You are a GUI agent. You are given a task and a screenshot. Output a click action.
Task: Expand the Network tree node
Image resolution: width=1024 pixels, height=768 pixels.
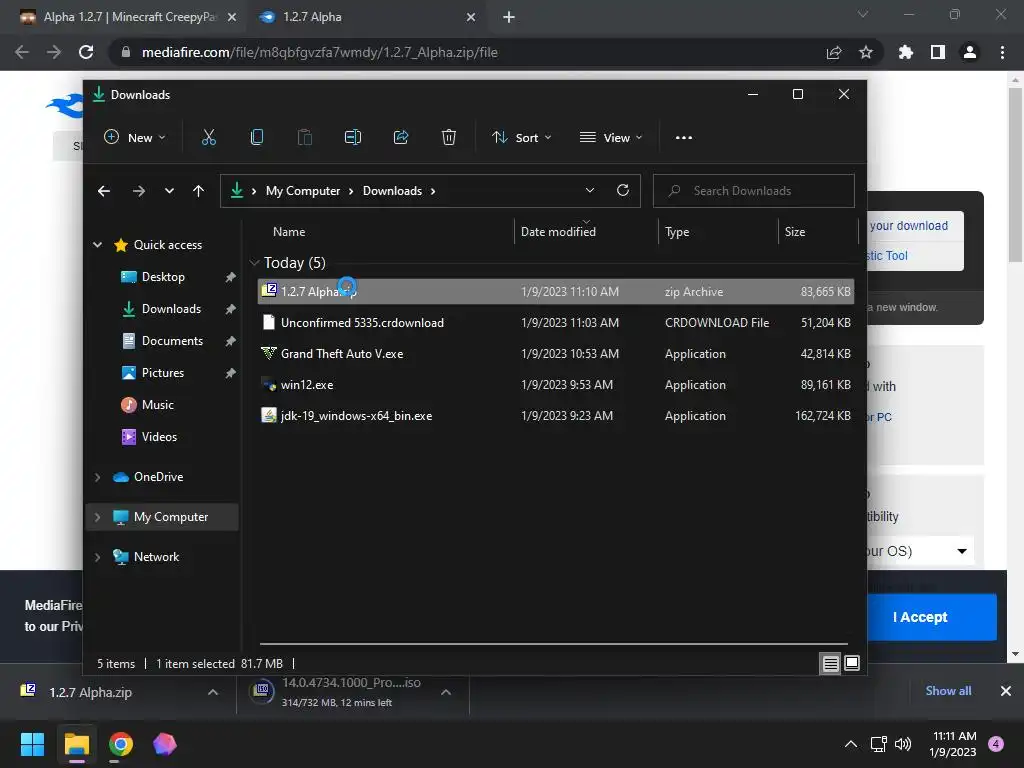click(97, 557)
